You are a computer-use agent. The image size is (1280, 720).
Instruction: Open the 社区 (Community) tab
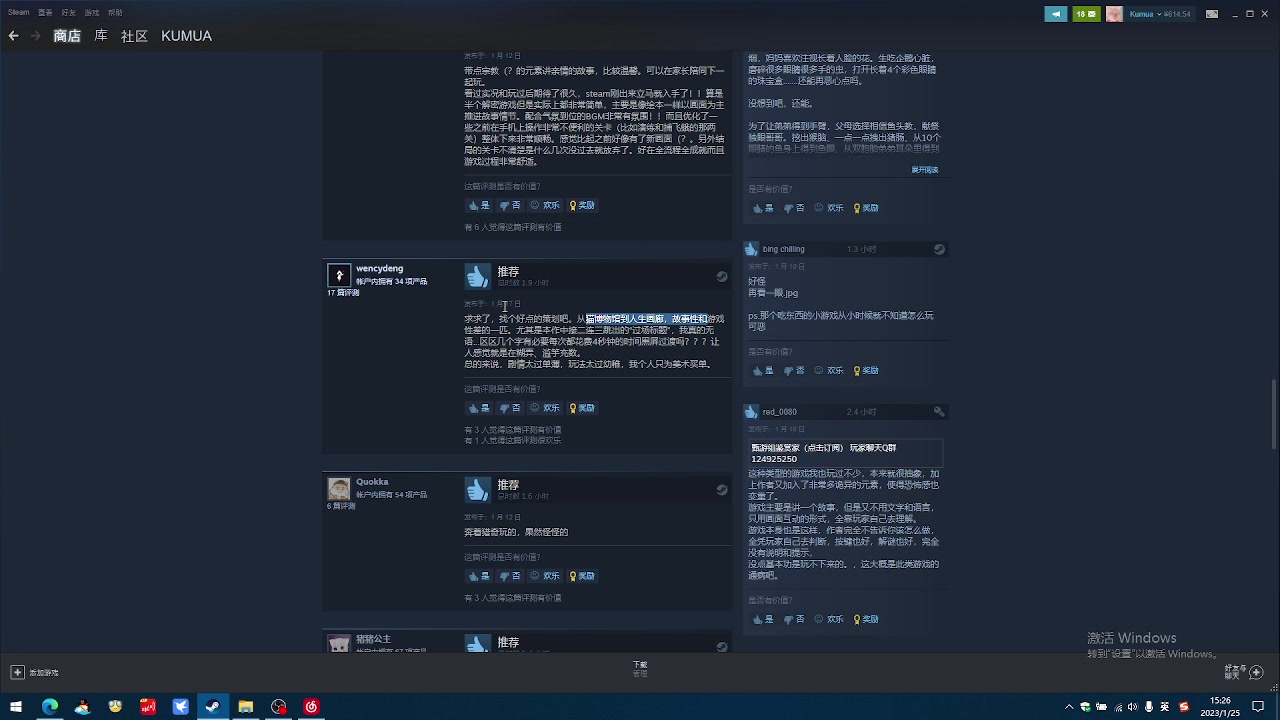pyautogui.click(x=134, y=36)
